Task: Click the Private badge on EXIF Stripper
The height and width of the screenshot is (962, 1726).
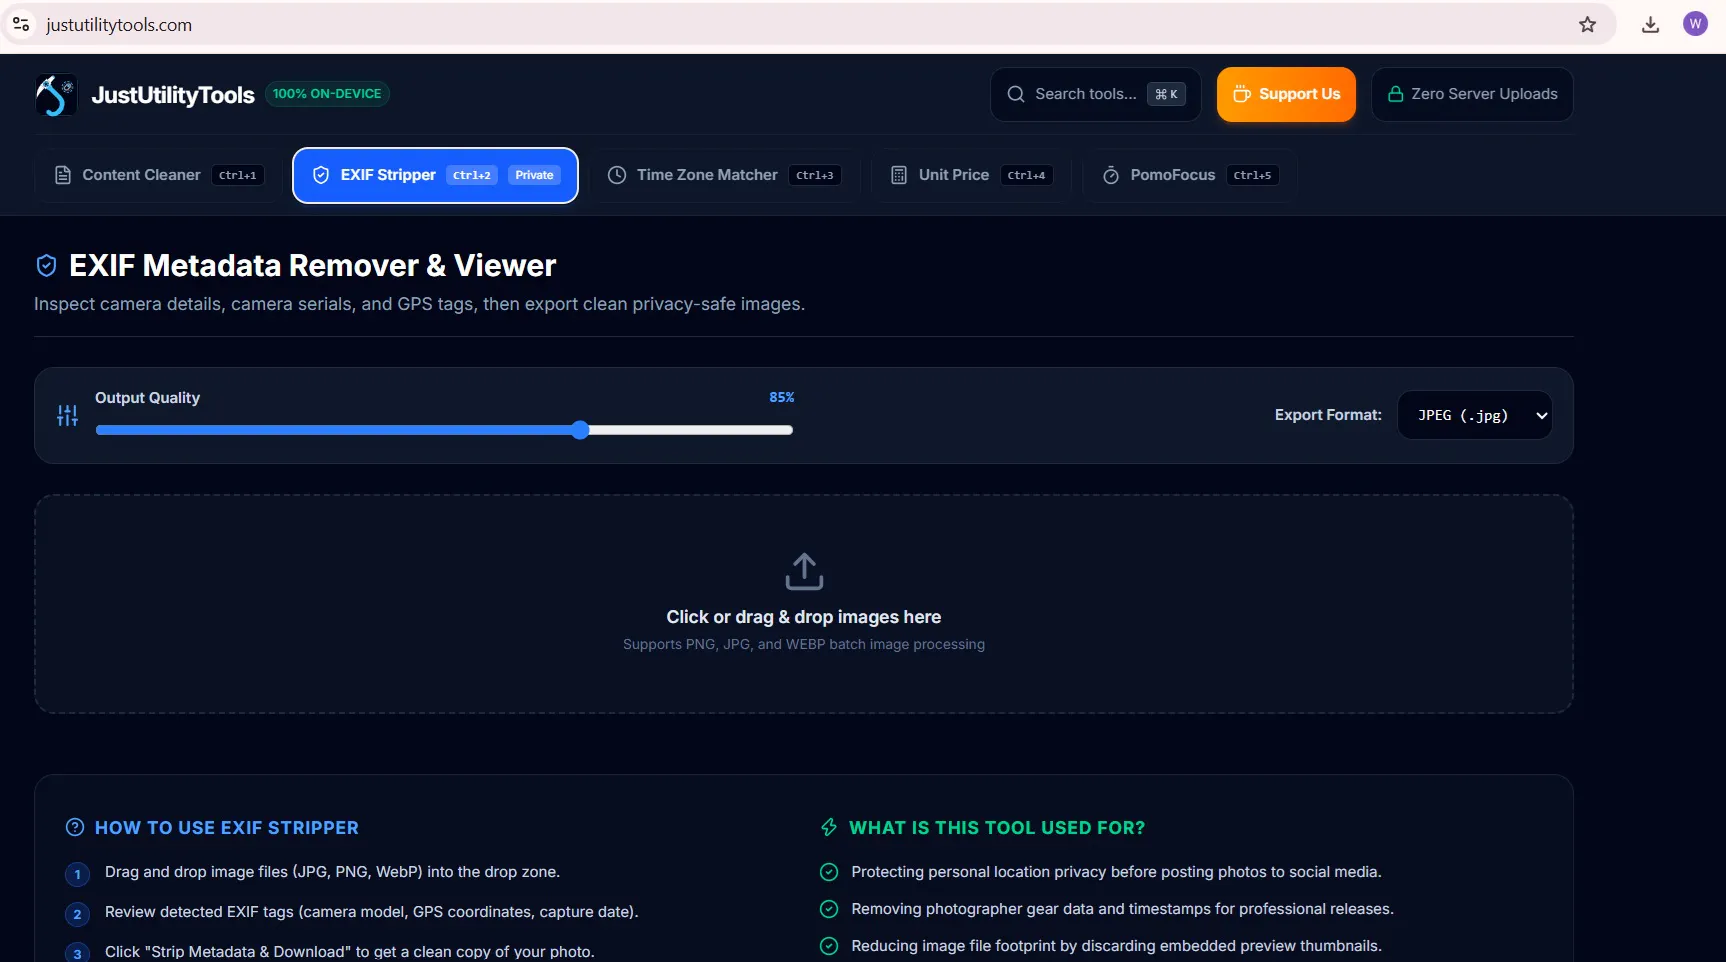Action: (534, 175)
